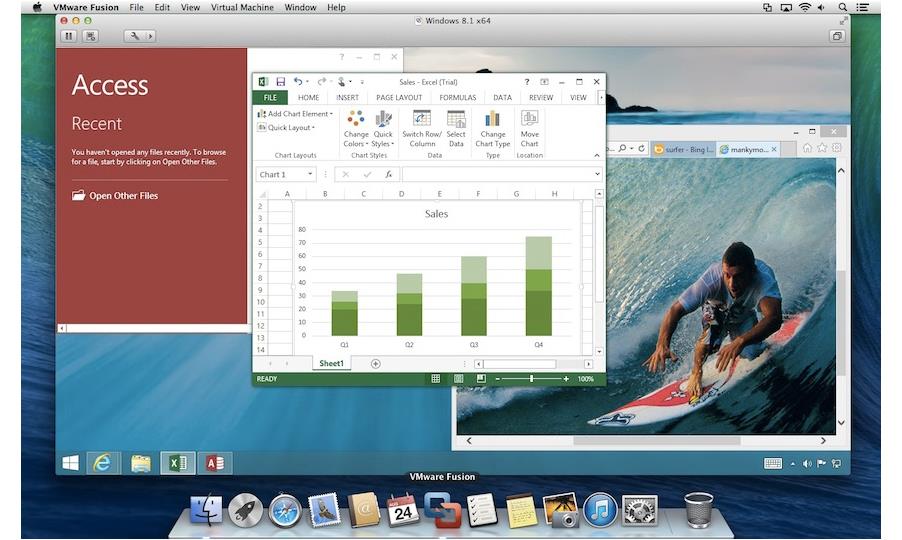Click Spotlight search icon in Mac menu bar
The image size is (902, 540).
tap(842, 7)
